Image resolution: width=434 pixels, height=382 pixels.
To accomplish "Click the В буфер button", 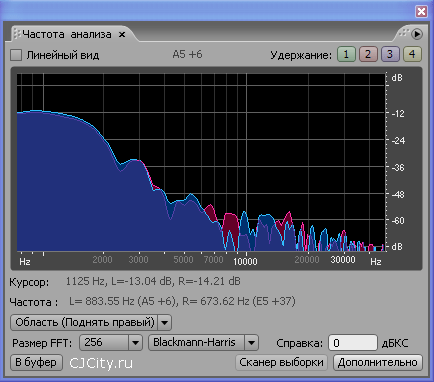I will click(36, 362).
